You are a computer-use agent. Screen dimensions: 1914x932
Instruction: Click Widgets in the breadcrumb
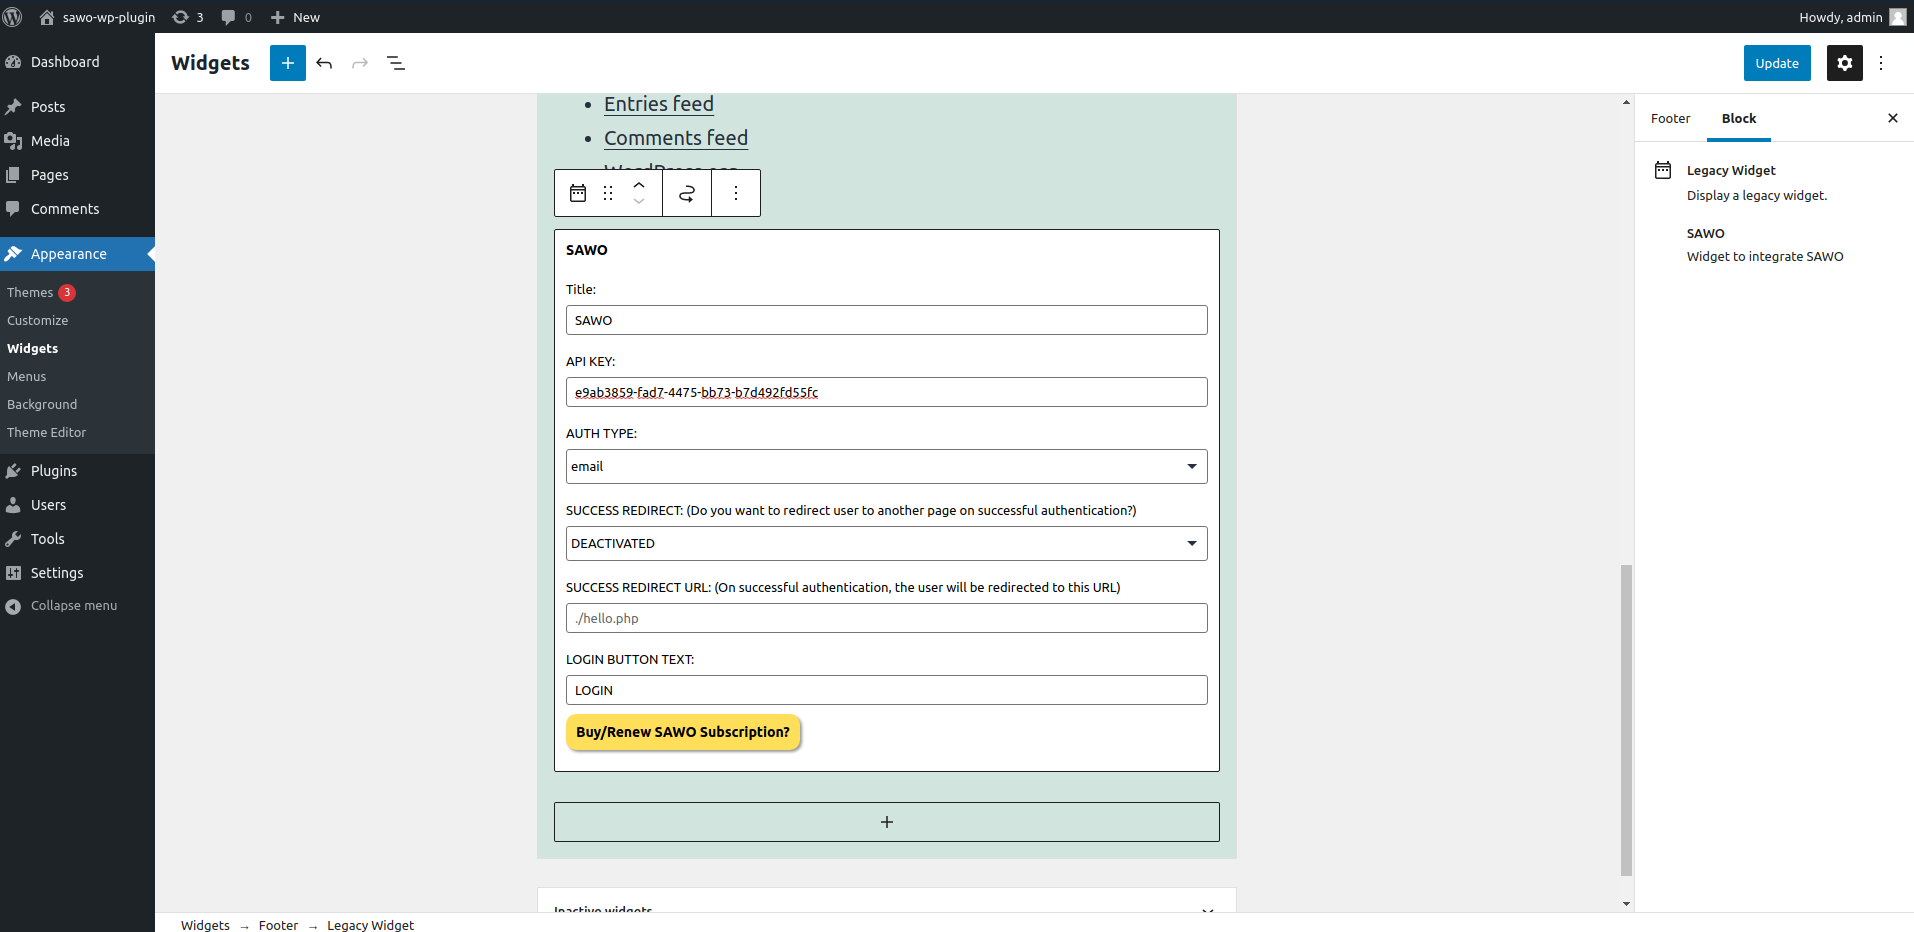pyautogui.click(x=205, y=925)
